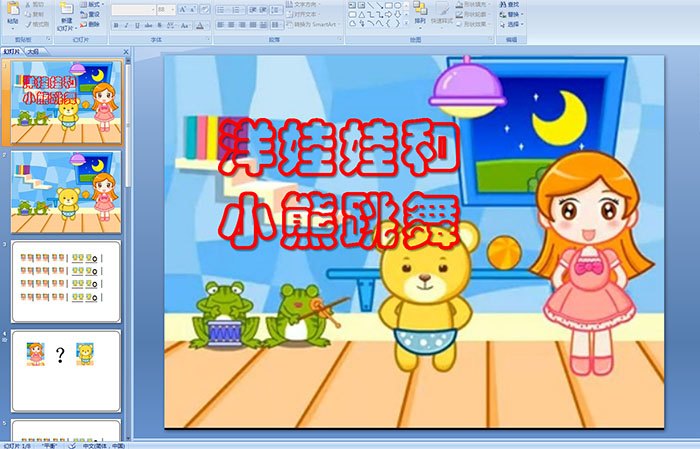Select the Right Arrow shape
The height and width of the screenshot is (449, 700).
pos(388,15)
